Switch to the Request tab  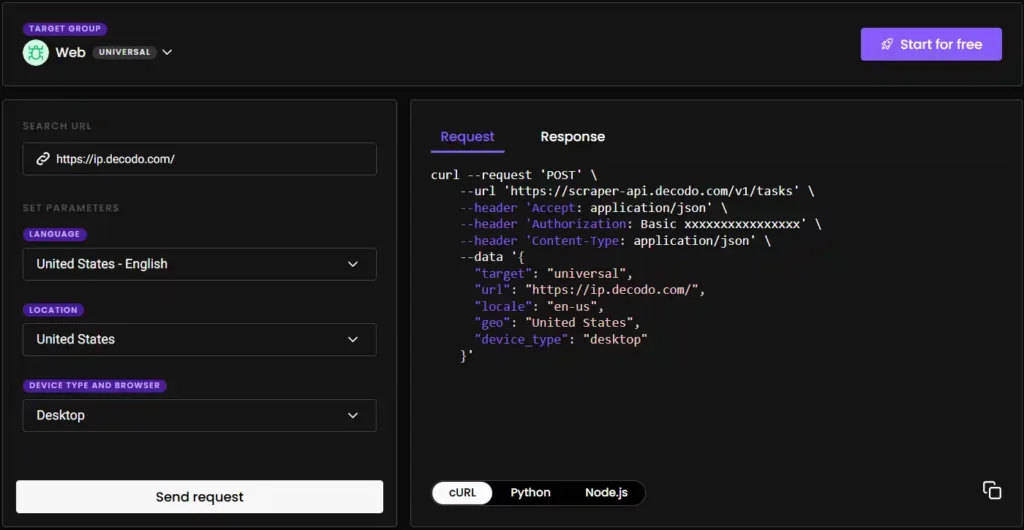click(x=468, y=136)
